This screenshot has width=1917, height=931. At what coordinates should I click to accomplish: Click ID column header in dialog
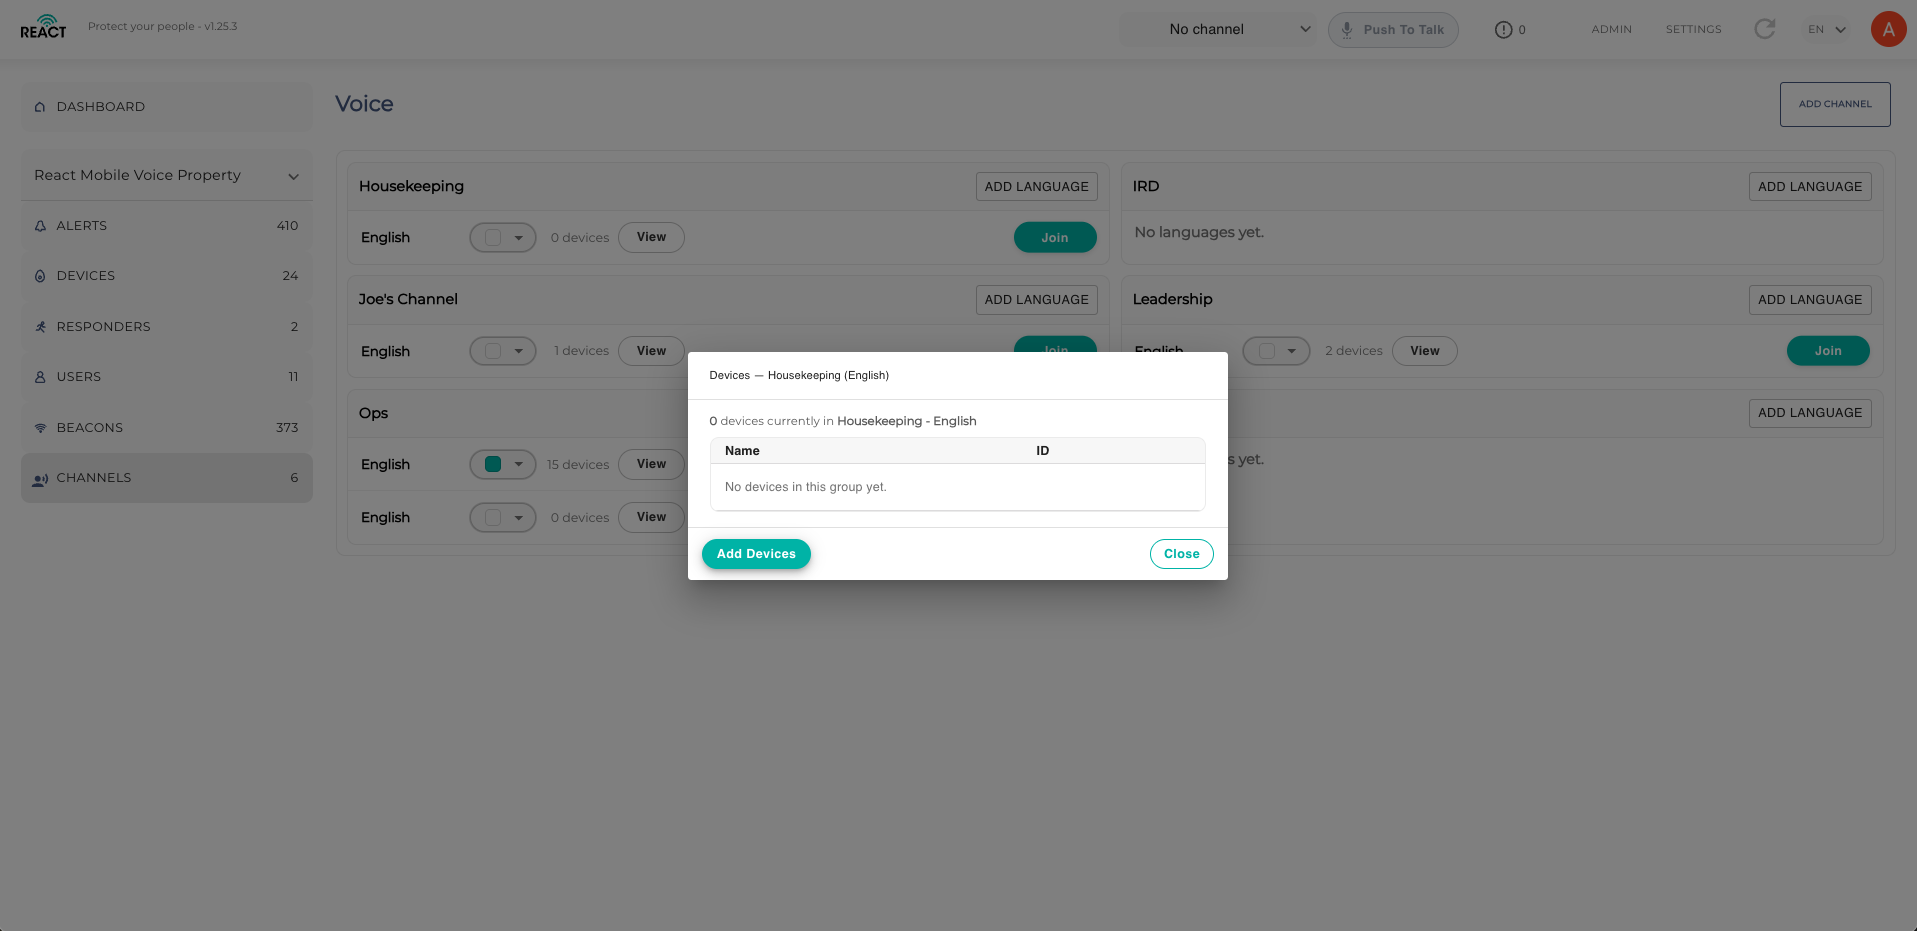(x=1042, y=451)
